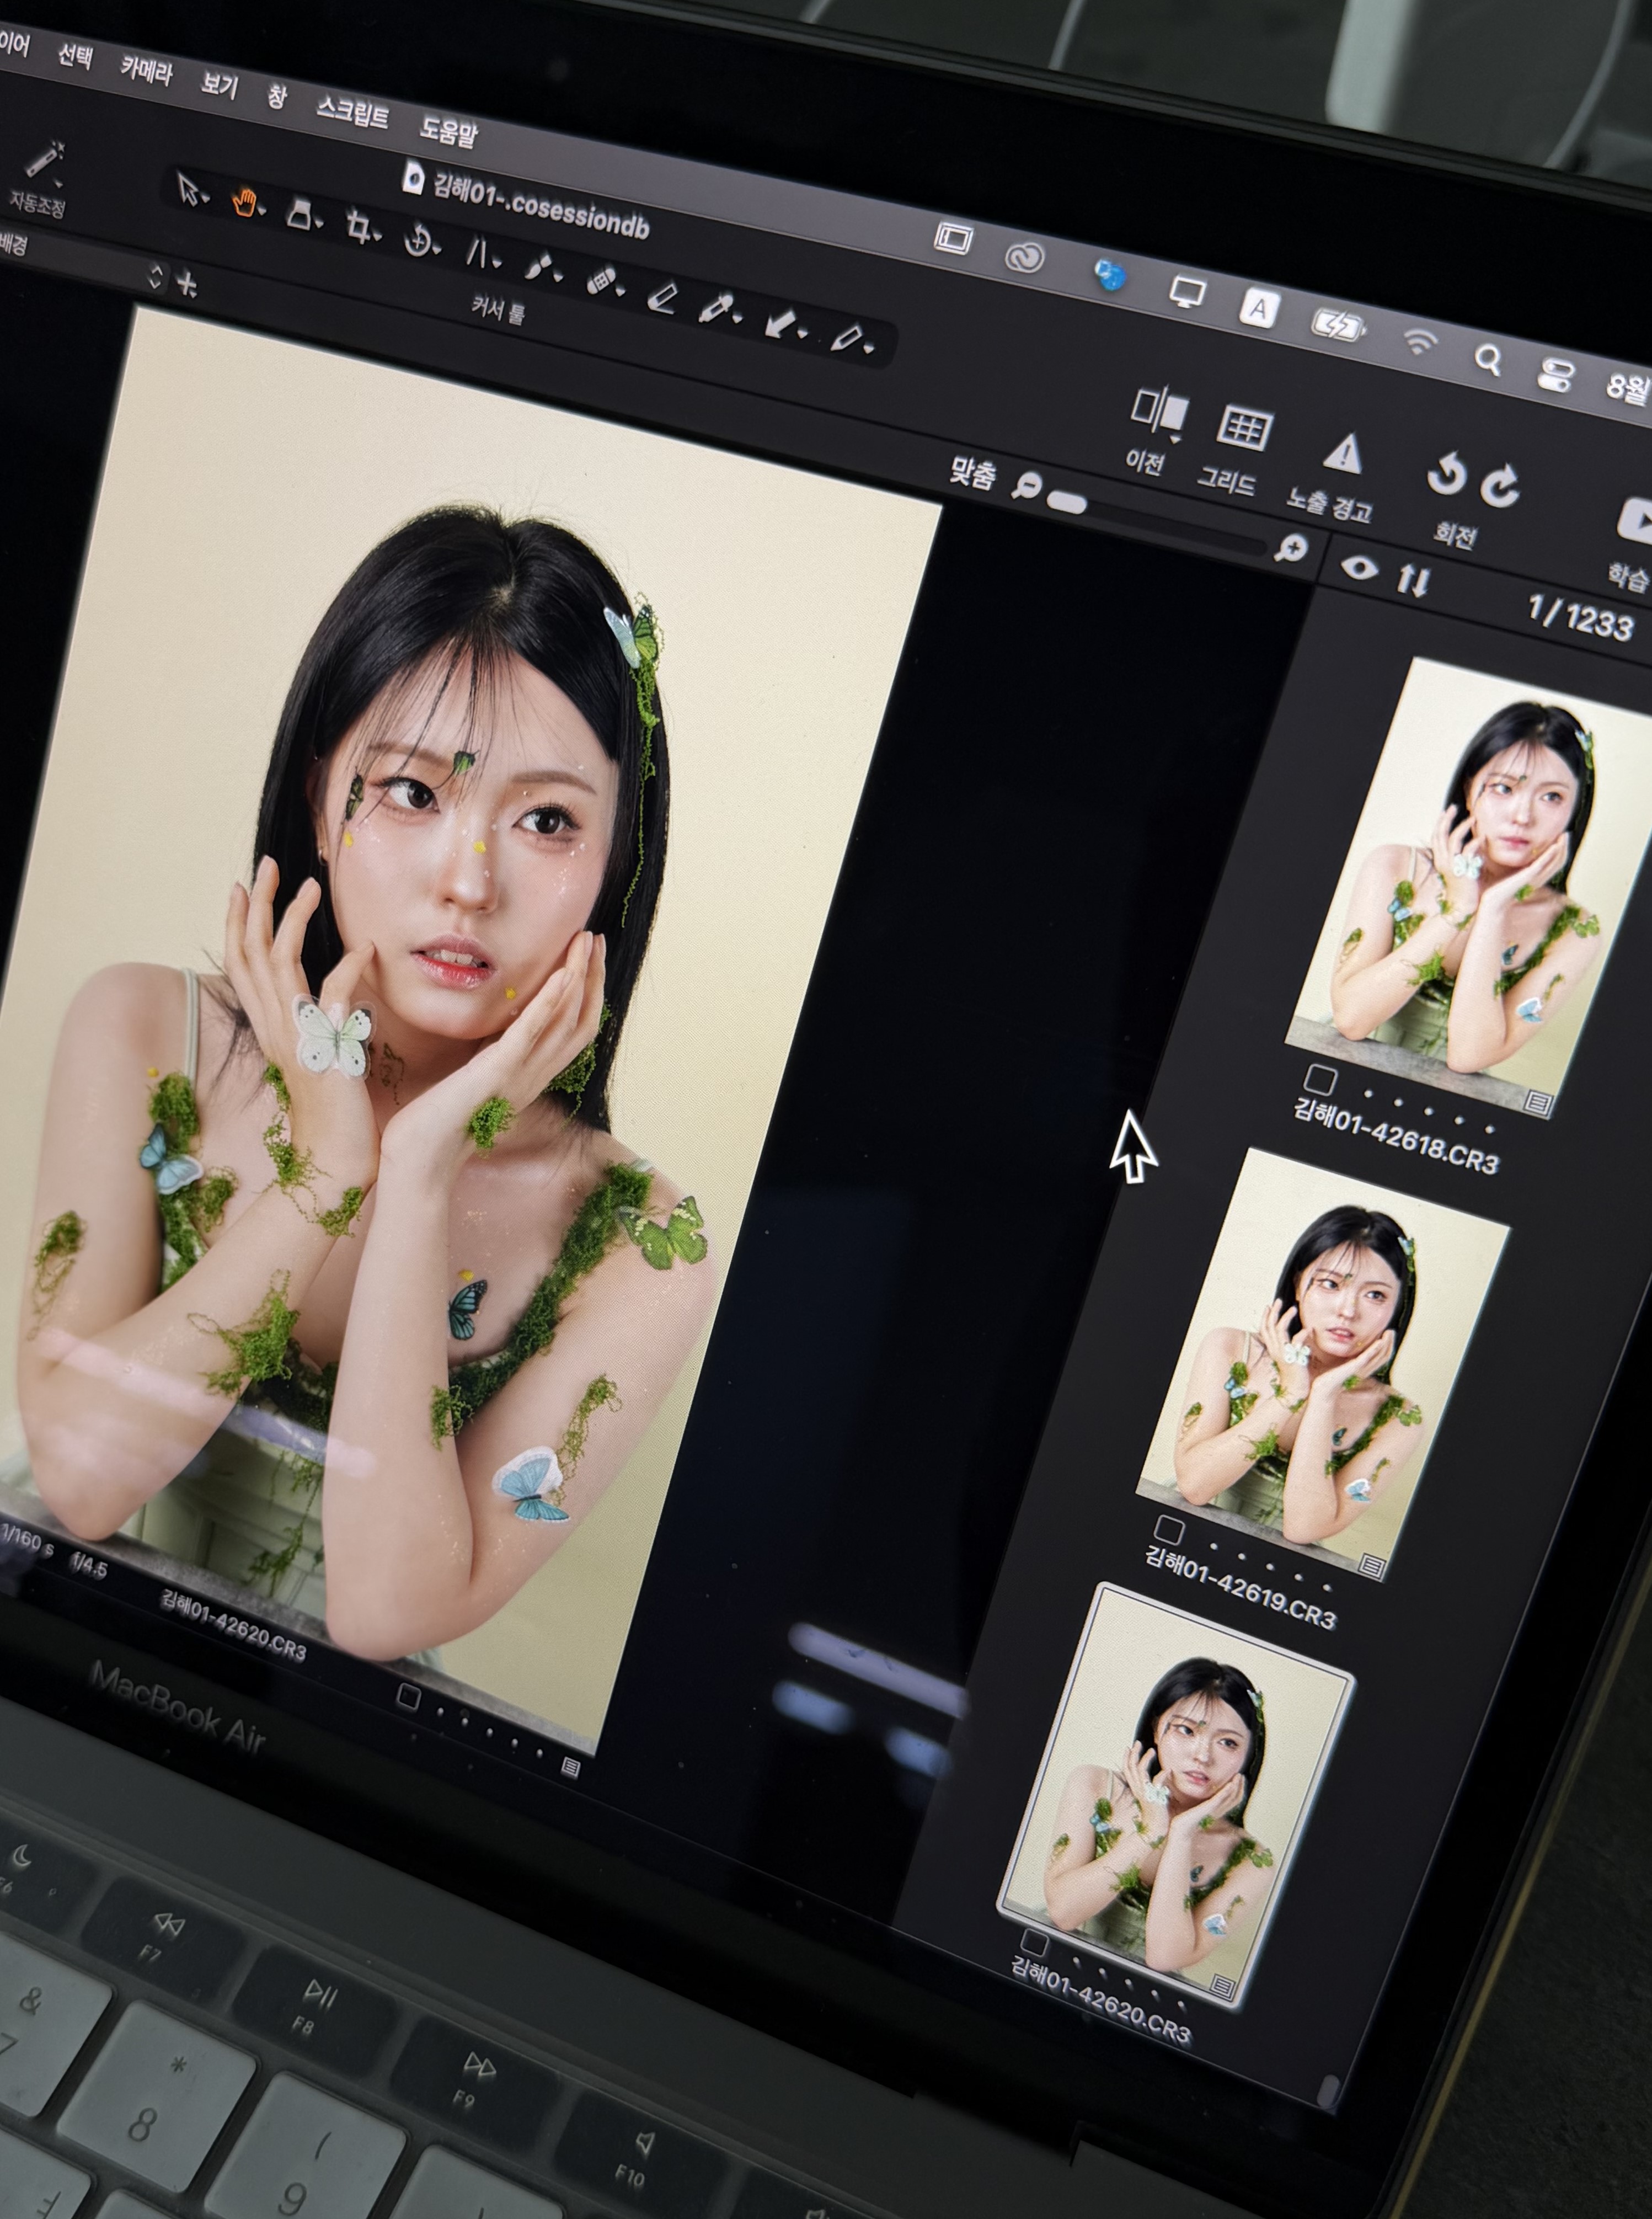Open the 스크립트 menu
The height and width of the screenshot is (2219, 1652).
[352, 113]
